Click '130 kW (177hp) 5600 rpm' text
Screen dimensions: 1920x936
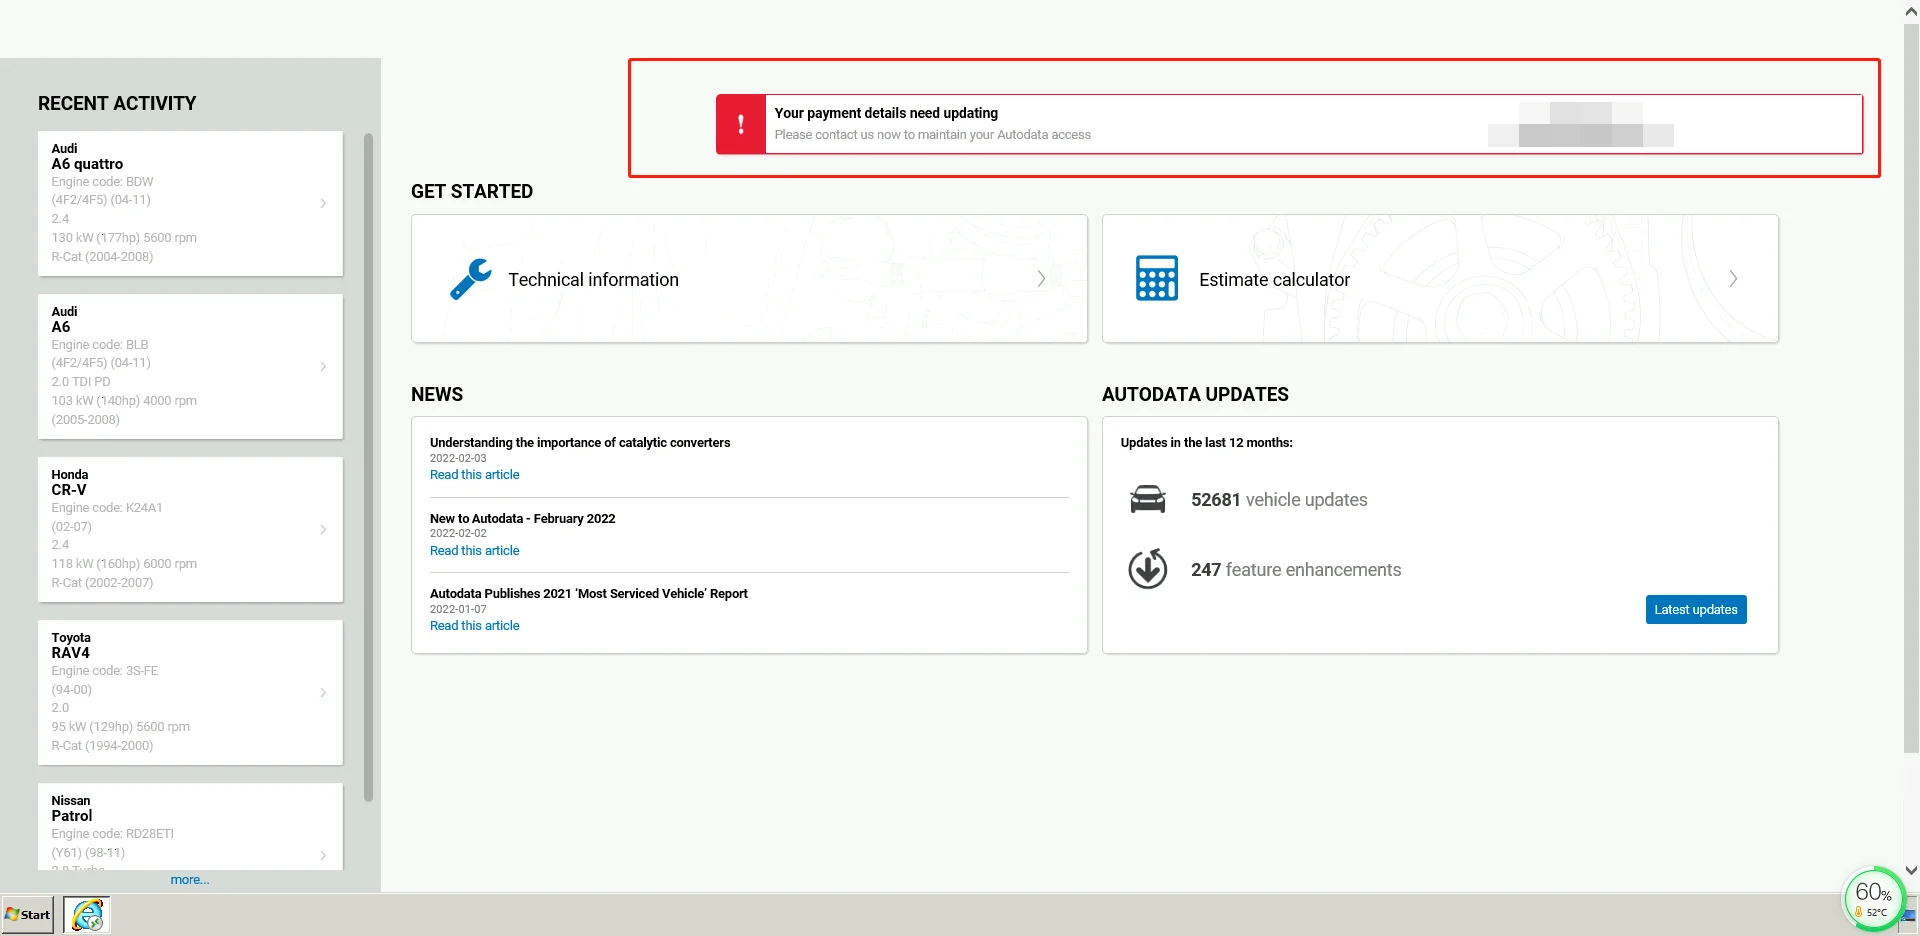124,238
